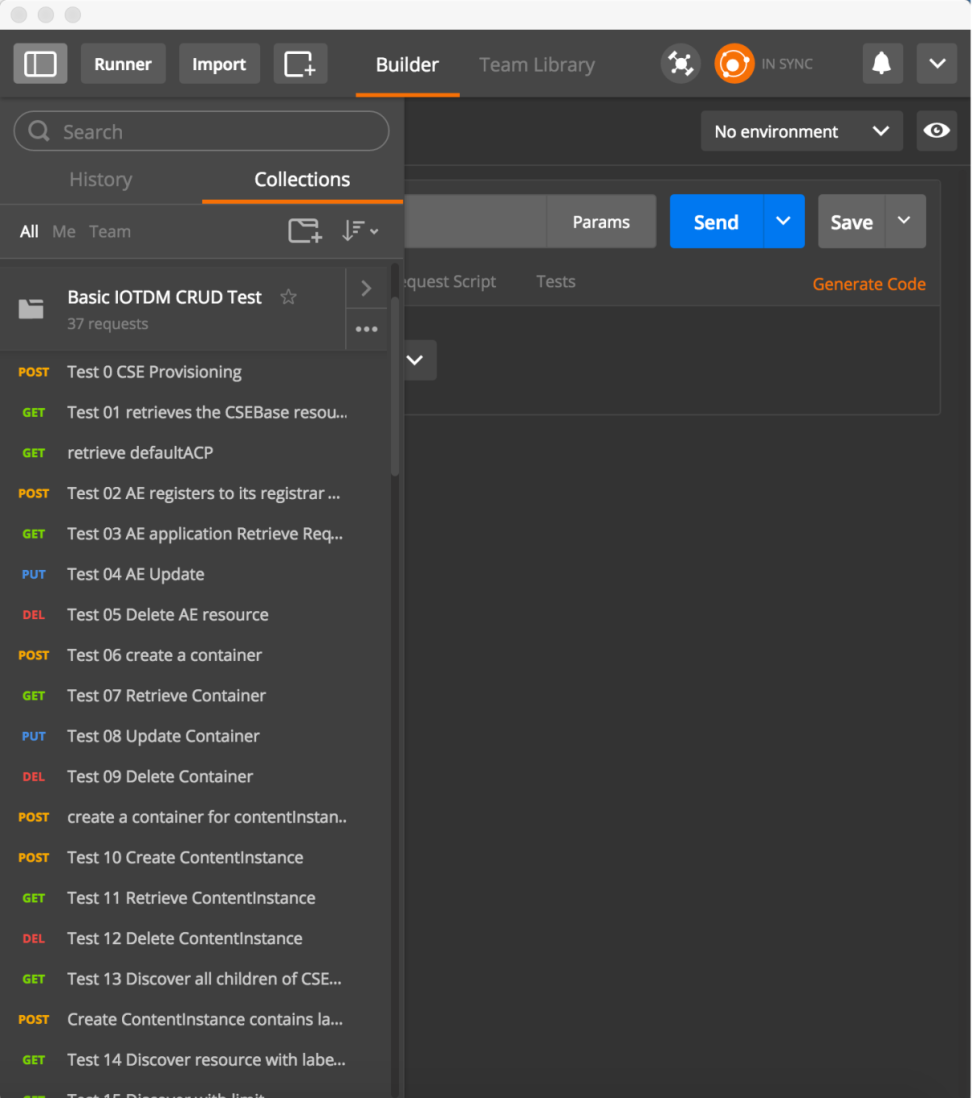Click the orange sync status icon

(734, 64)
